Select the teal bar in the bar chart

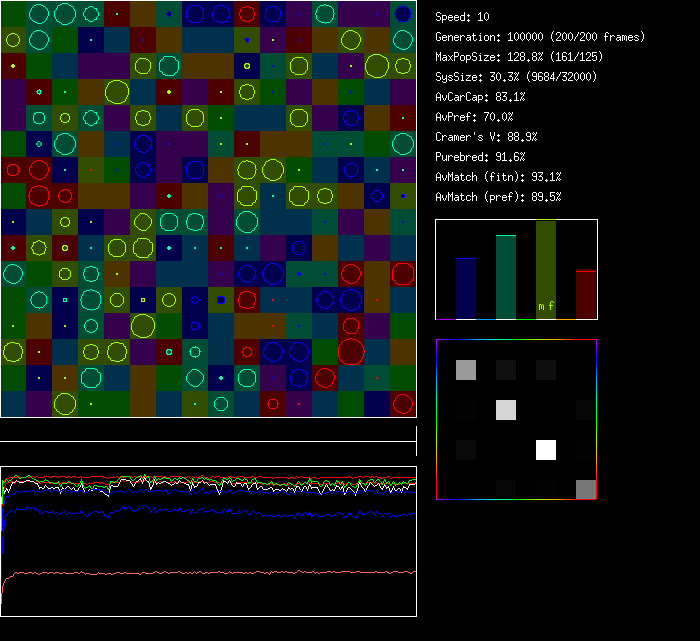tap(506, 277)
